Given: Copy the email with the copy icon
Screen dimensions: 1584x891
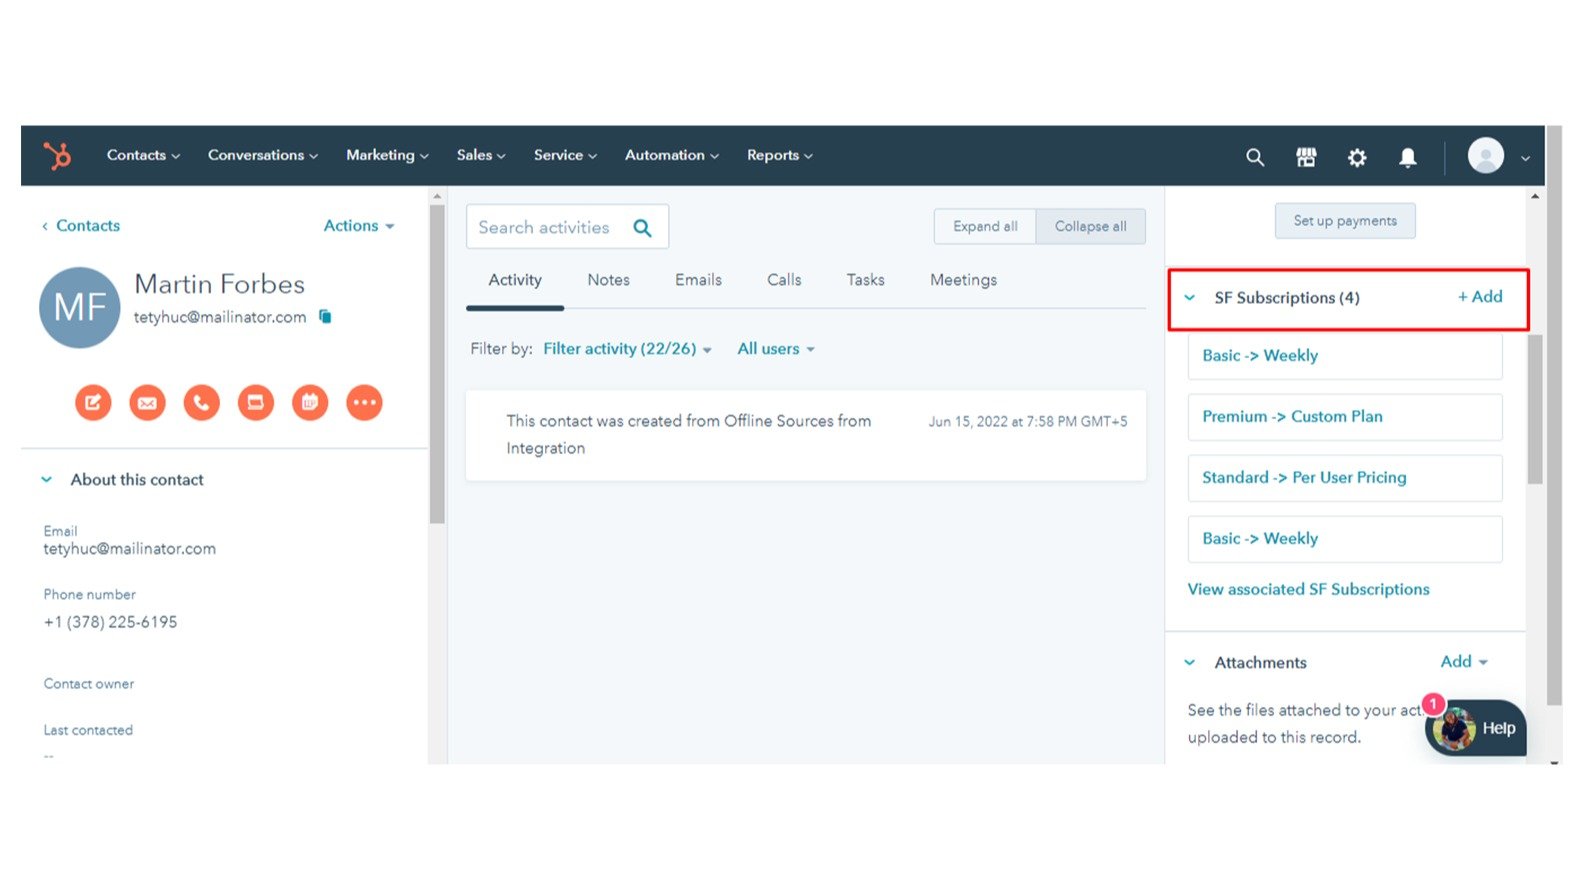Looking at the screenshot, I should pyautogui.click(x=325, y=316).
